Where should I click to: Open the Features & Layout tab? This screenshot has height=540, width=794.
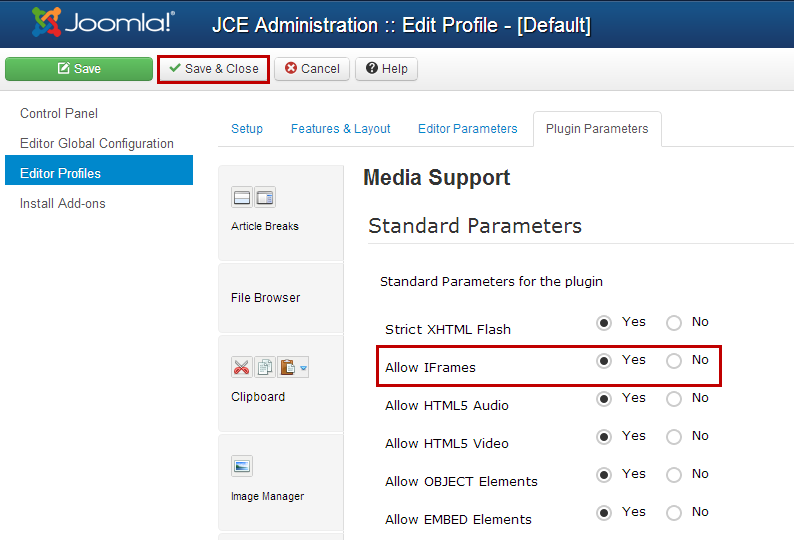point(340,129)
